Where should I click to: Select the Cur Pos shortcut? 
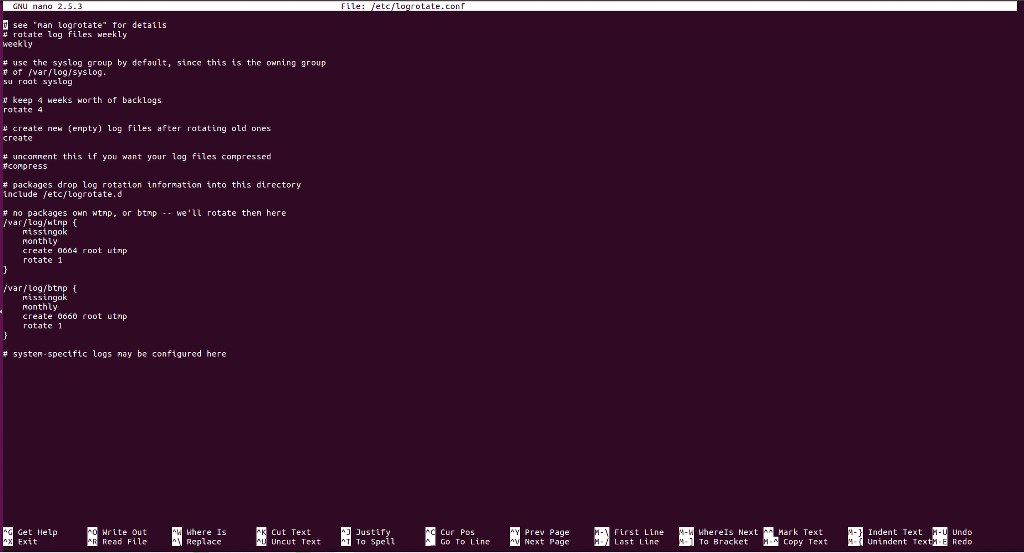click(457, 532)
